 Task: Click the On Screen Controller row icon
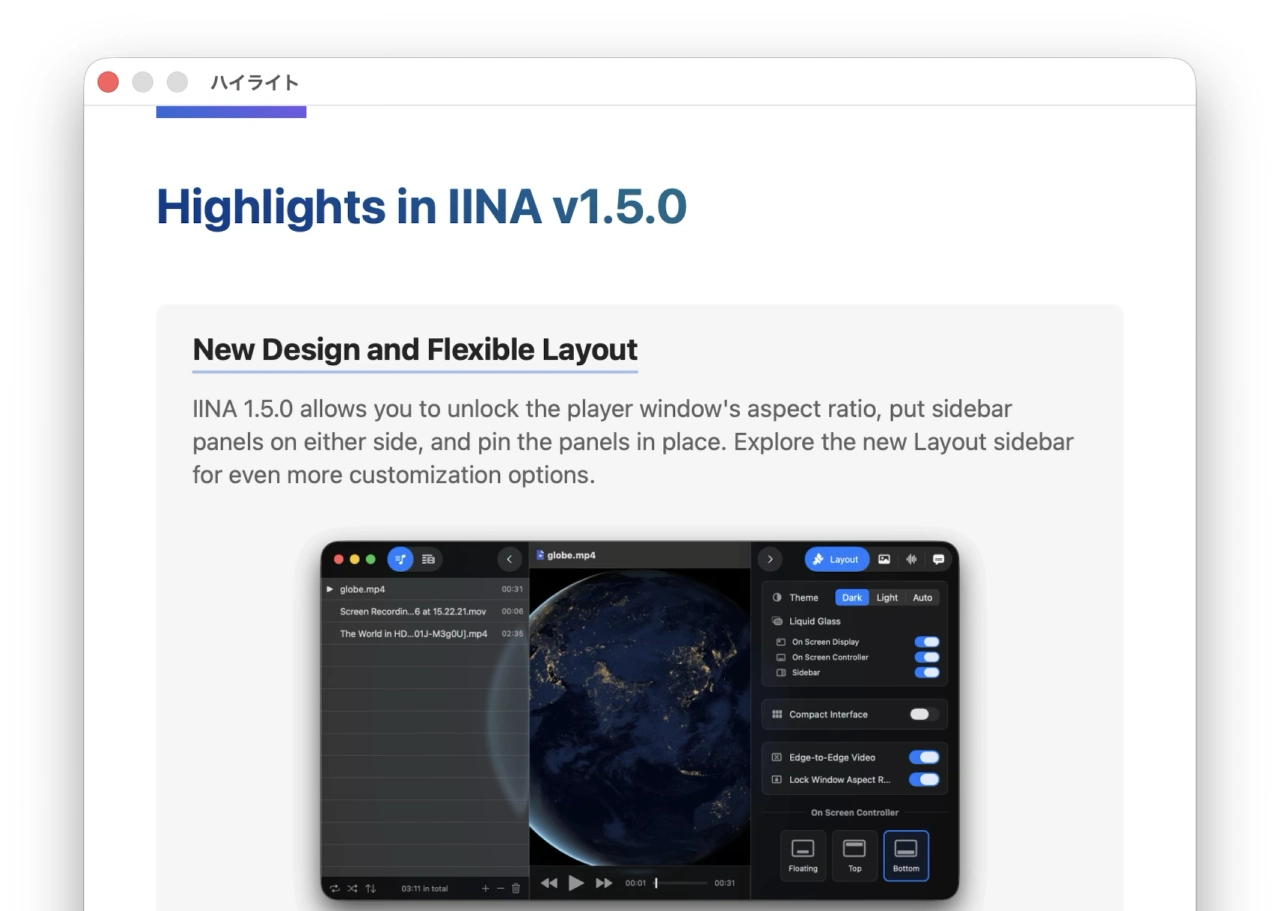(781, 657)
